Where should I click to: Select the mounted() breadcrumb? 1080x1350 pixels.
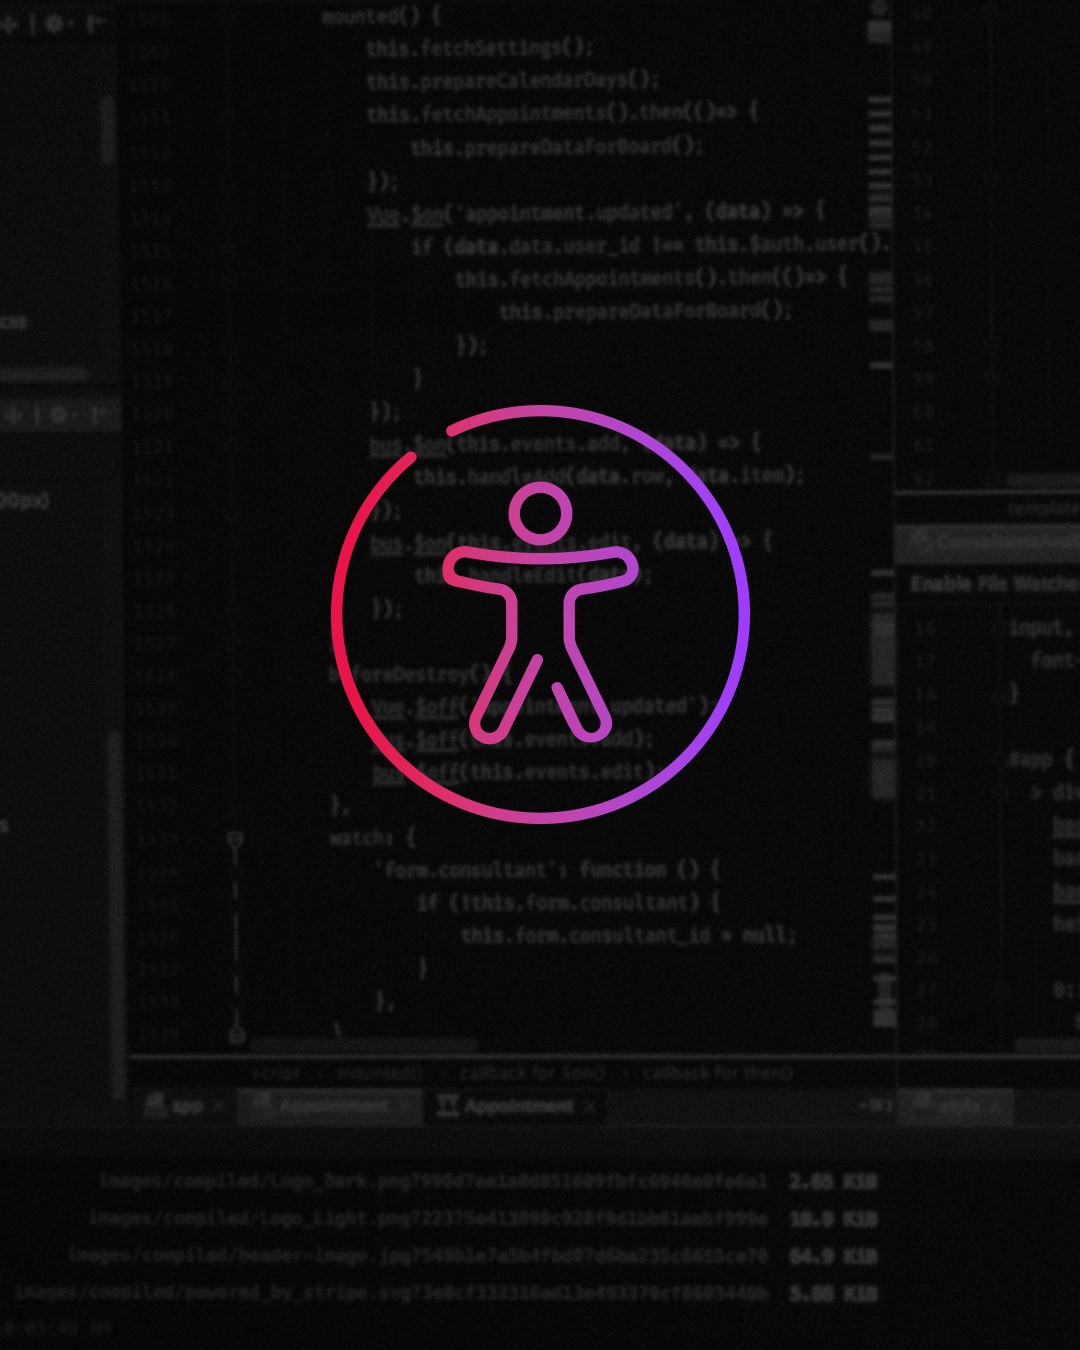tap(378, 1073)
